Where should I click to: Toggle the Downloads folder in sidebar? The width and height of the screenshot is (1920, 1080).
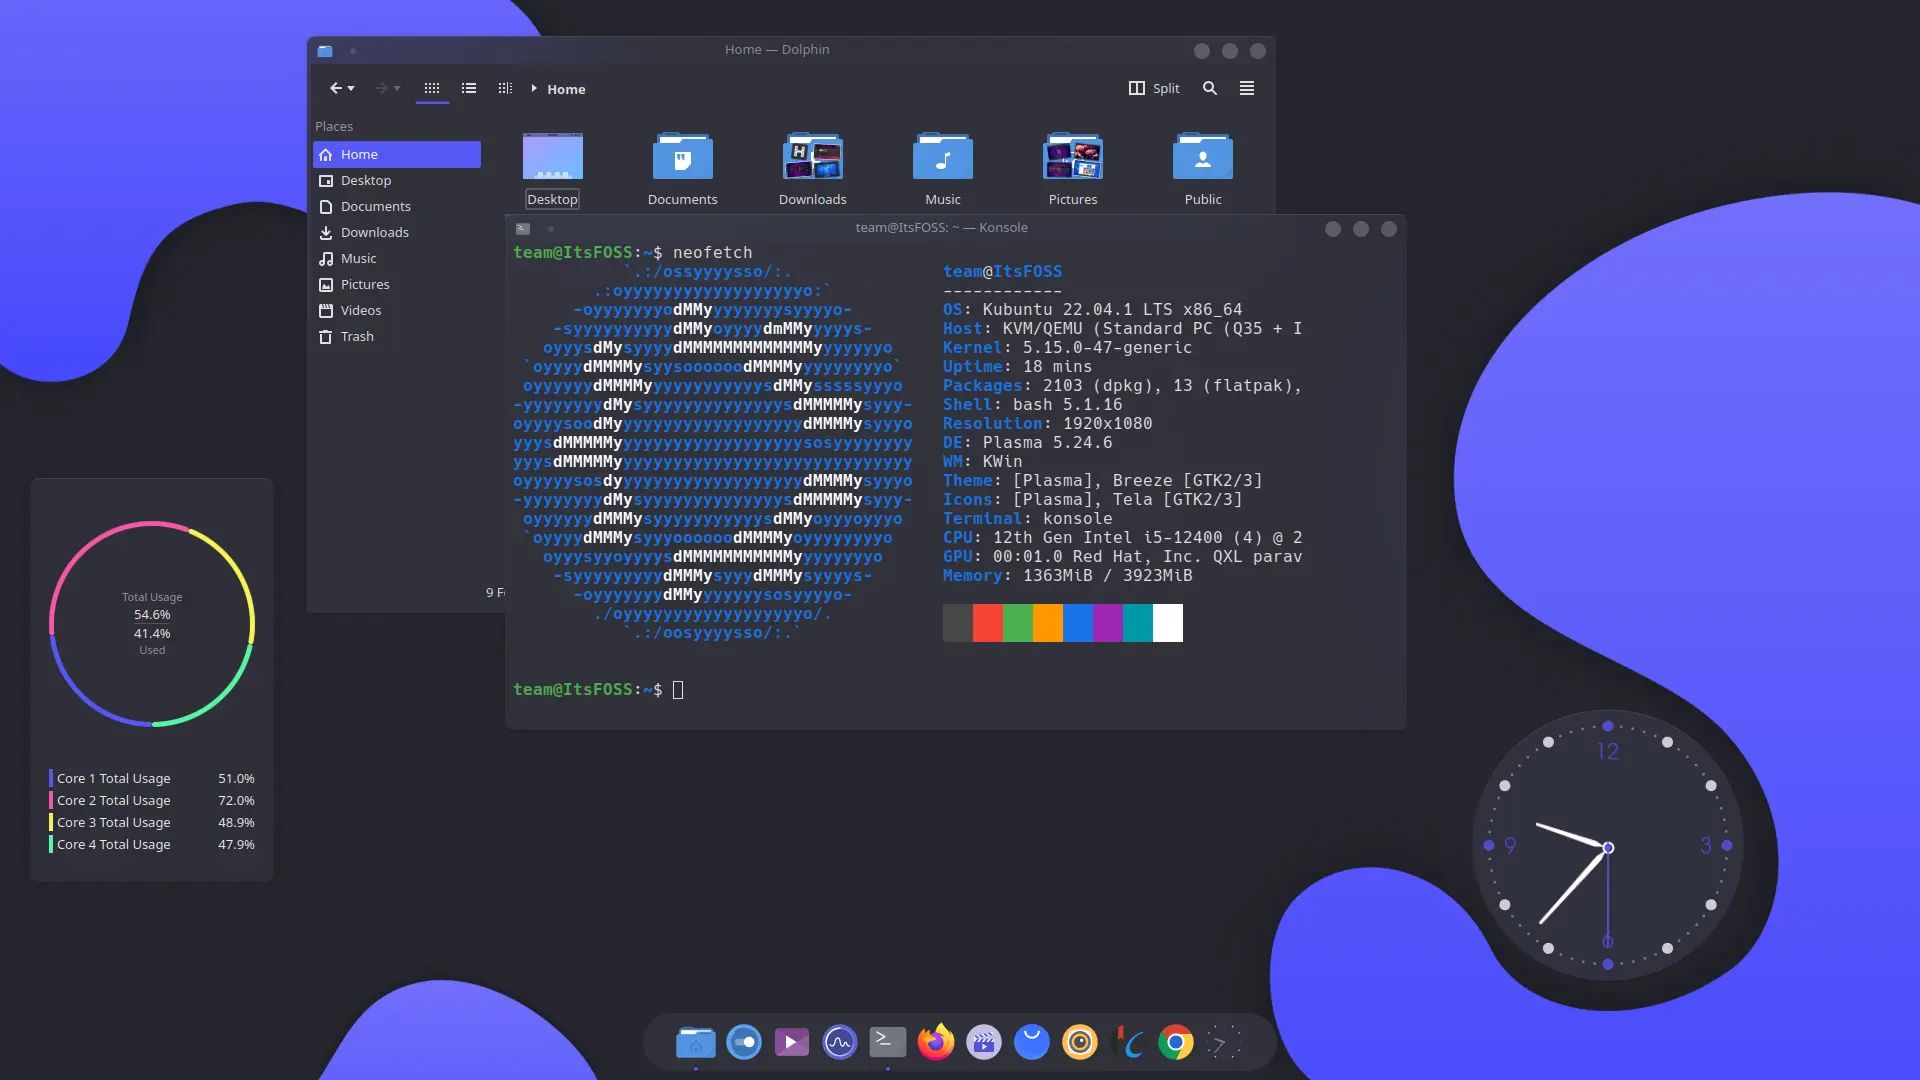375,232
